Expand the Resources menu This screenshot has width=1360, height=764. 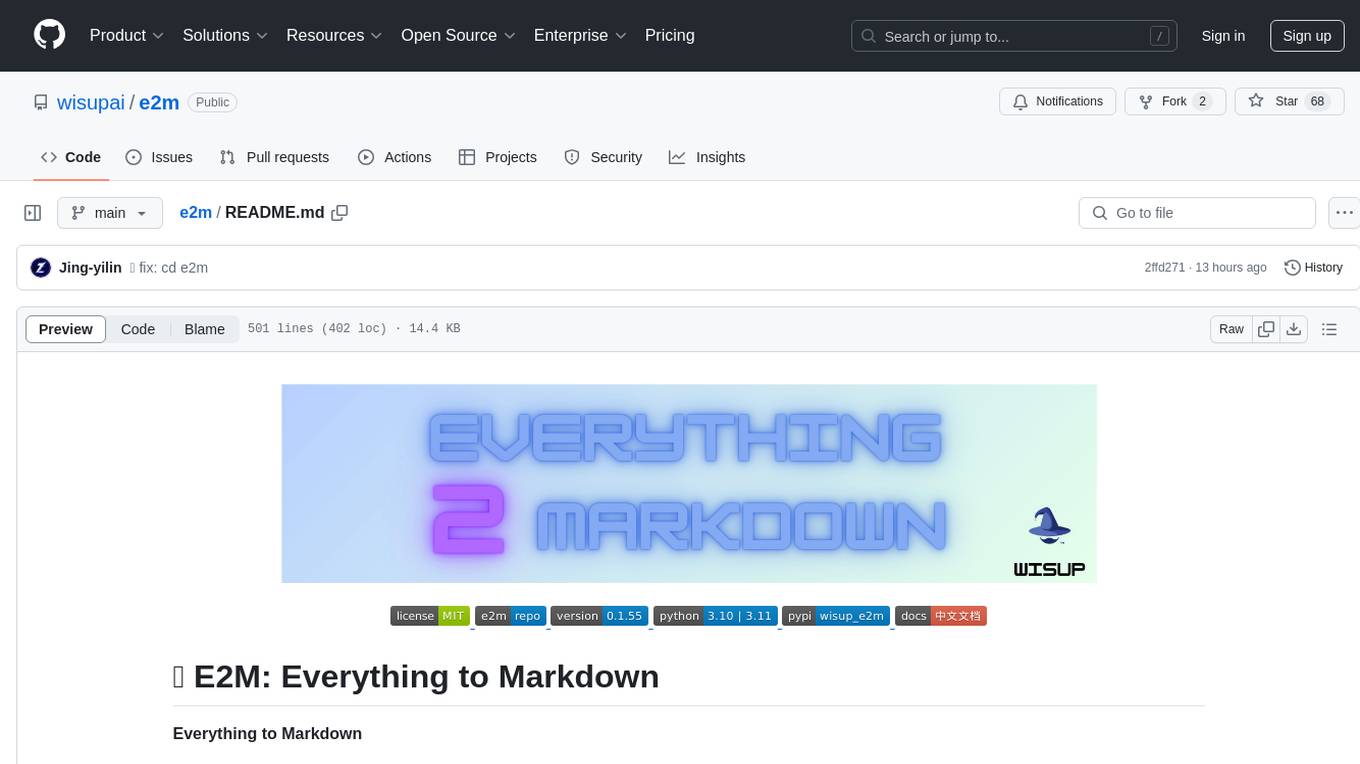pos(334,35)
